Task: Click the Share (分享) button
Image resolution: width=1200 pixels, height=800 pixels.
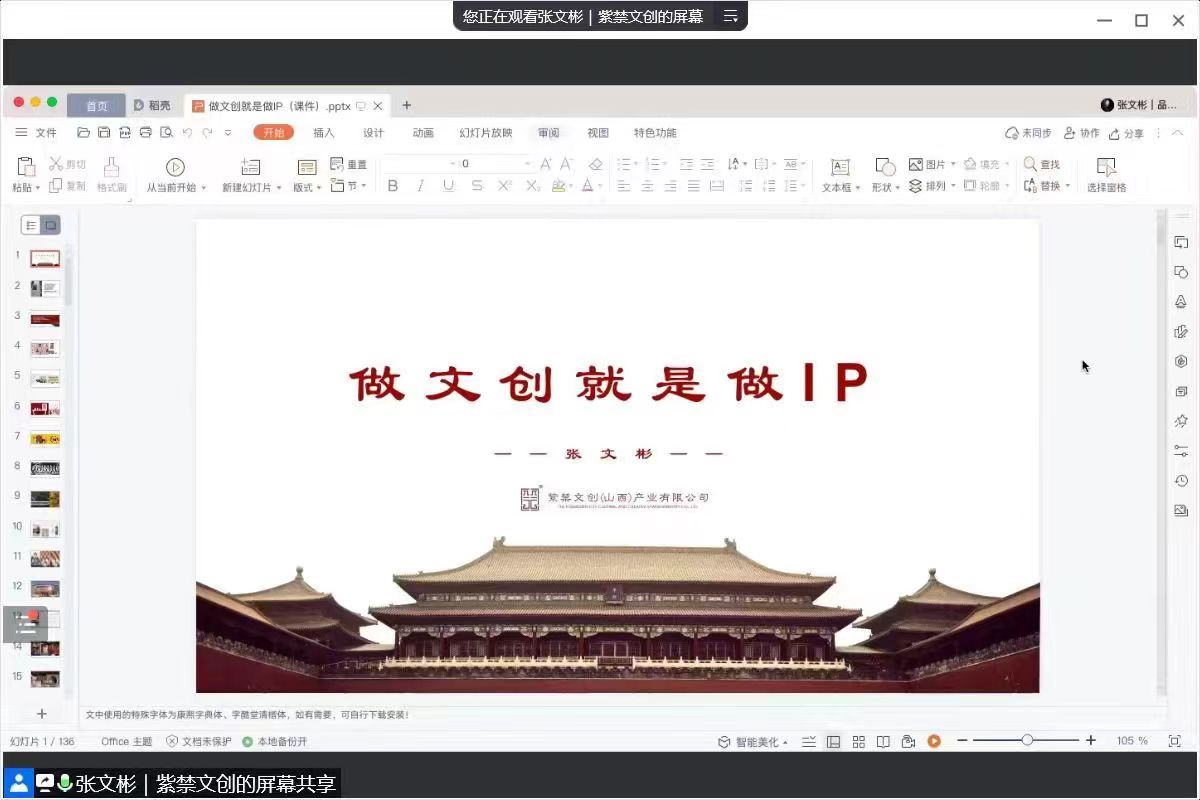Action: point(1126,133)
